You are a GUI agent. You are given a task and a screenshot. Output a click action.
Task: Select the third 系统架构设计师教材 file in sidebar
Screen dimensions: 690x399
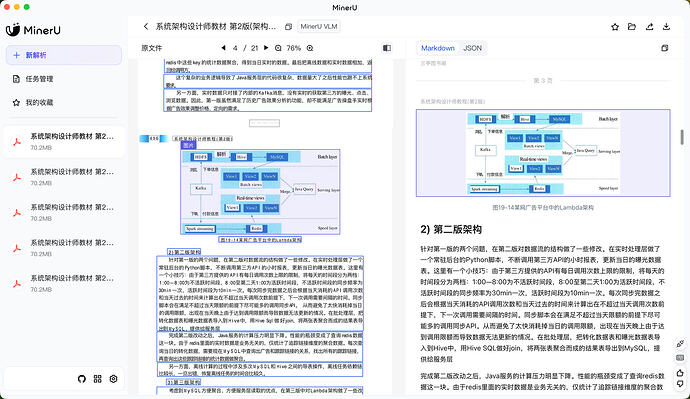64,212
